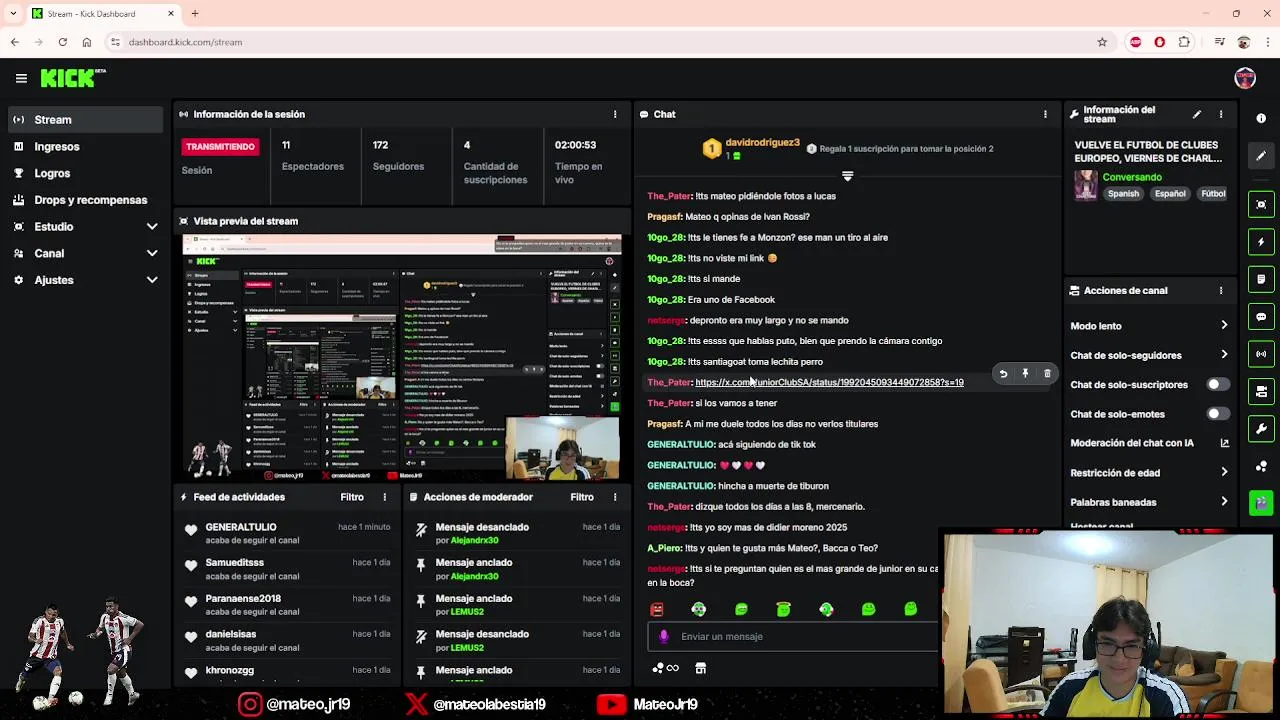Click the Vista previa del stream thumbnail
The image size is (1280, 720).
tap(402, 358)
